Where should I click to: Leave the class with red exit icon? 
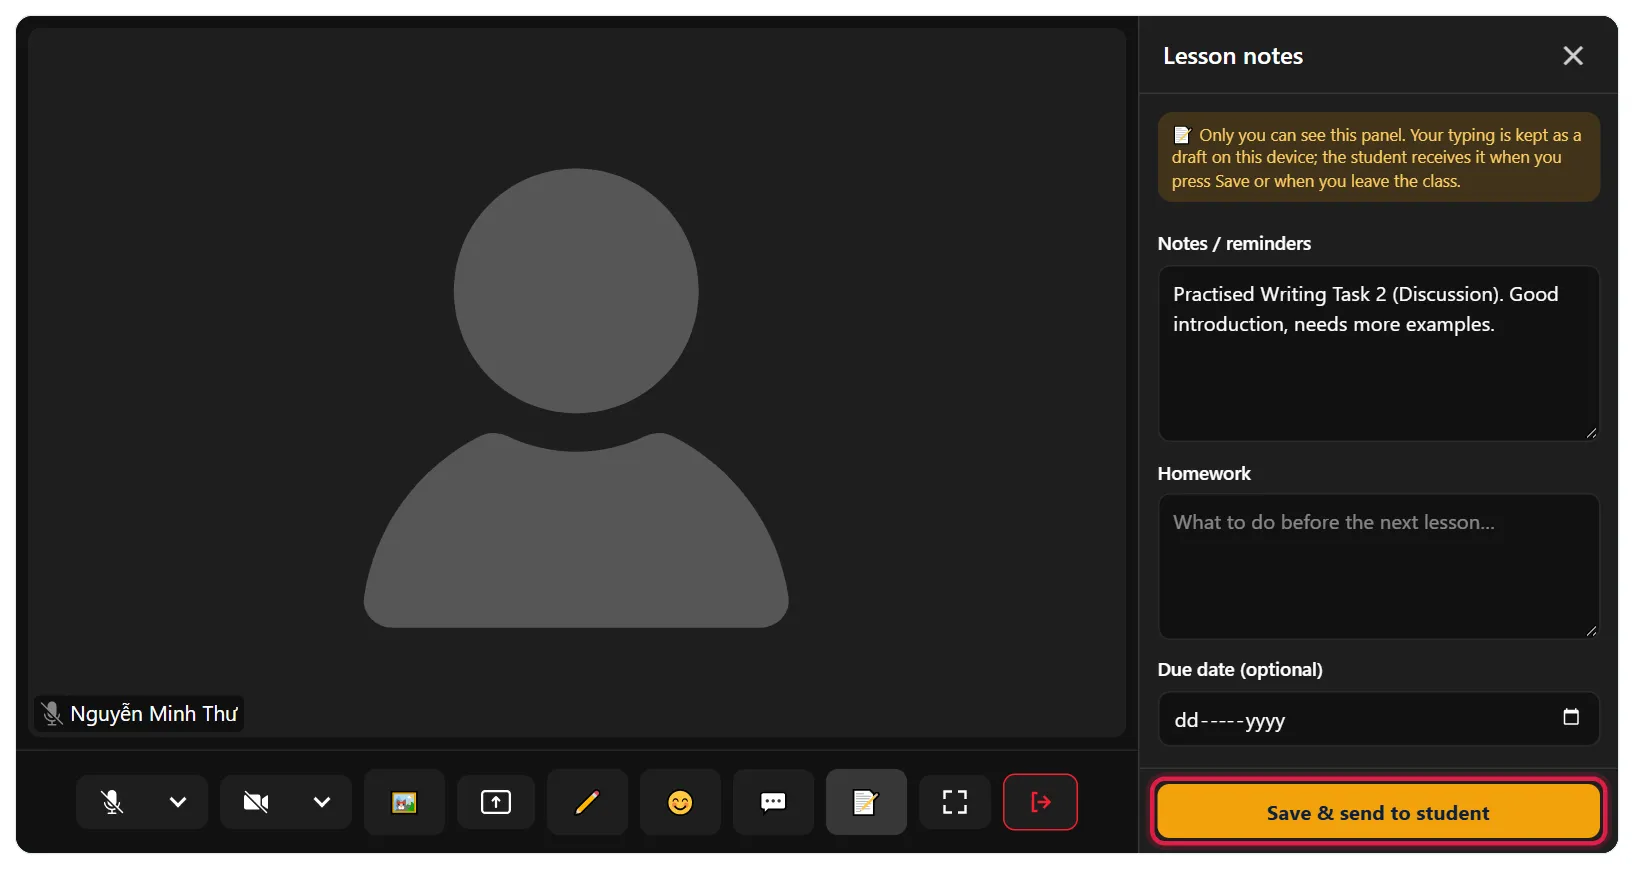click(x=1040, y=802)
